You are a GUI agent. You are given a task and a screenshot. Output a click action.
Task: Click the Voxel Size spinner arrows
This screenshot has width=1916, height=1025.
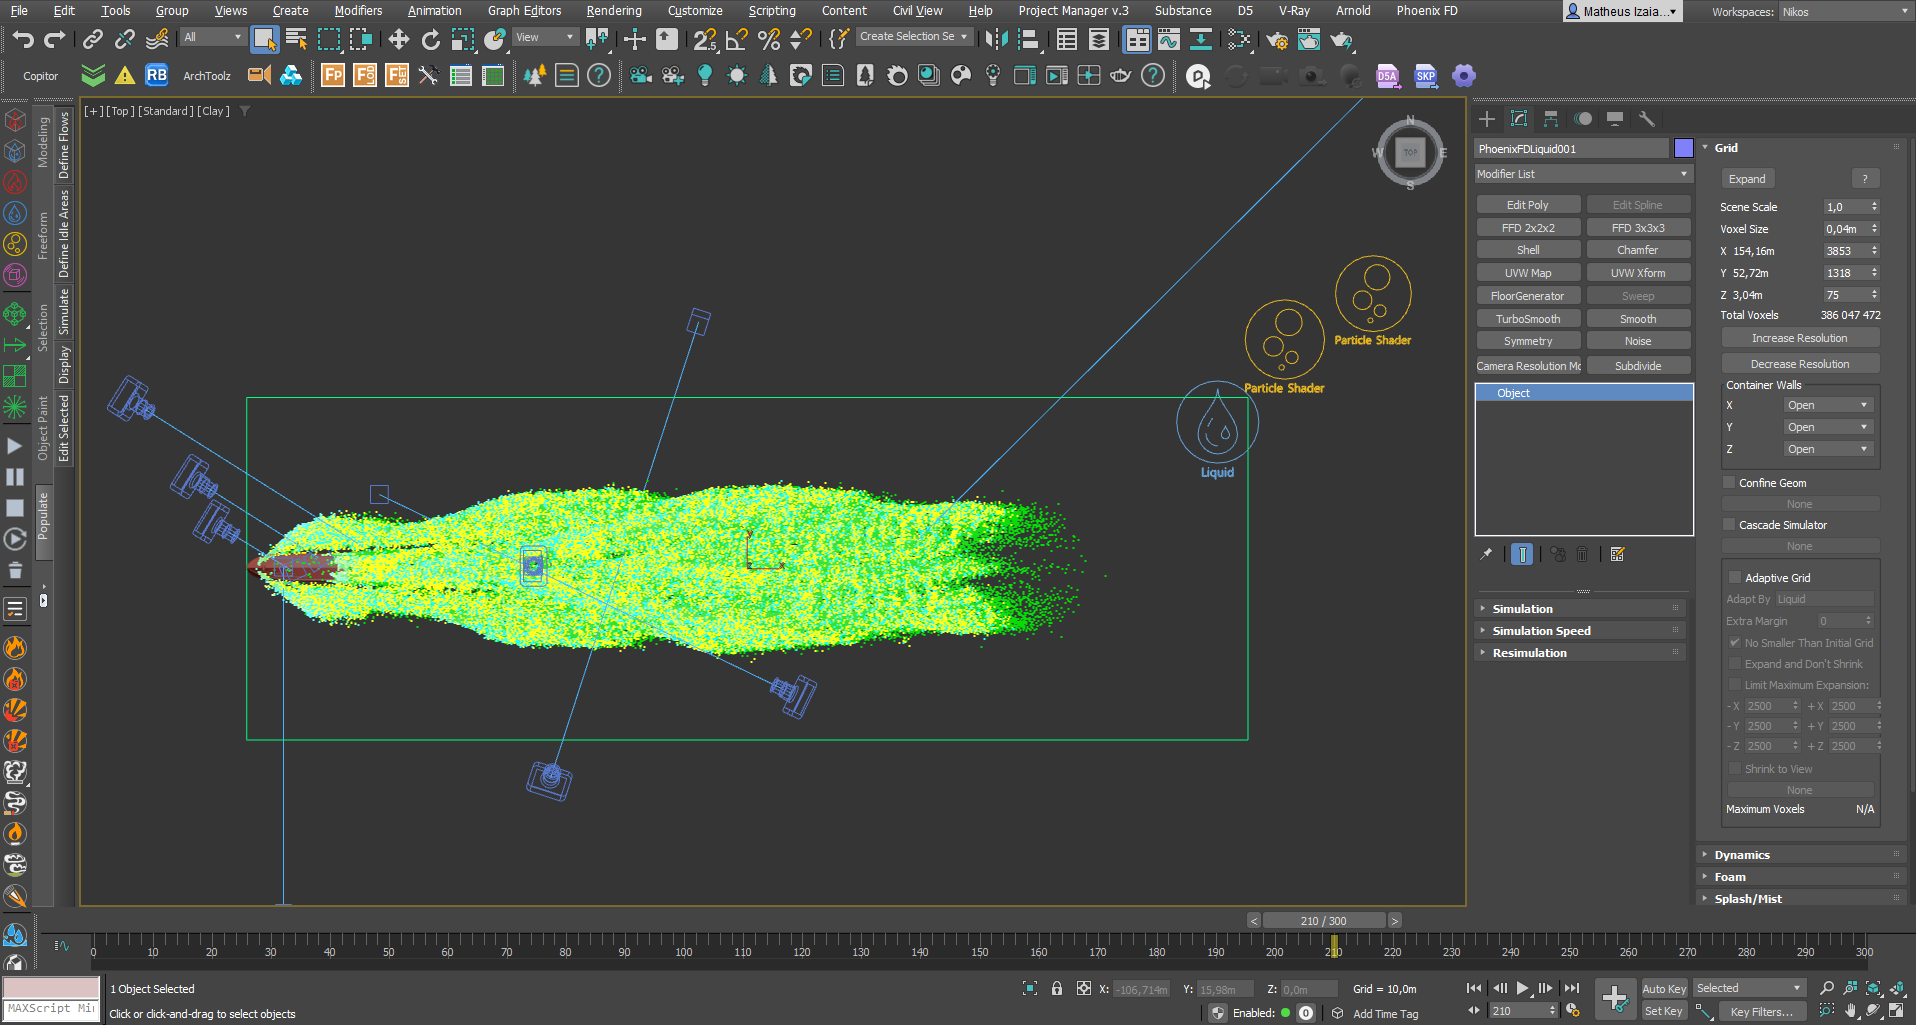point(1874,229)
